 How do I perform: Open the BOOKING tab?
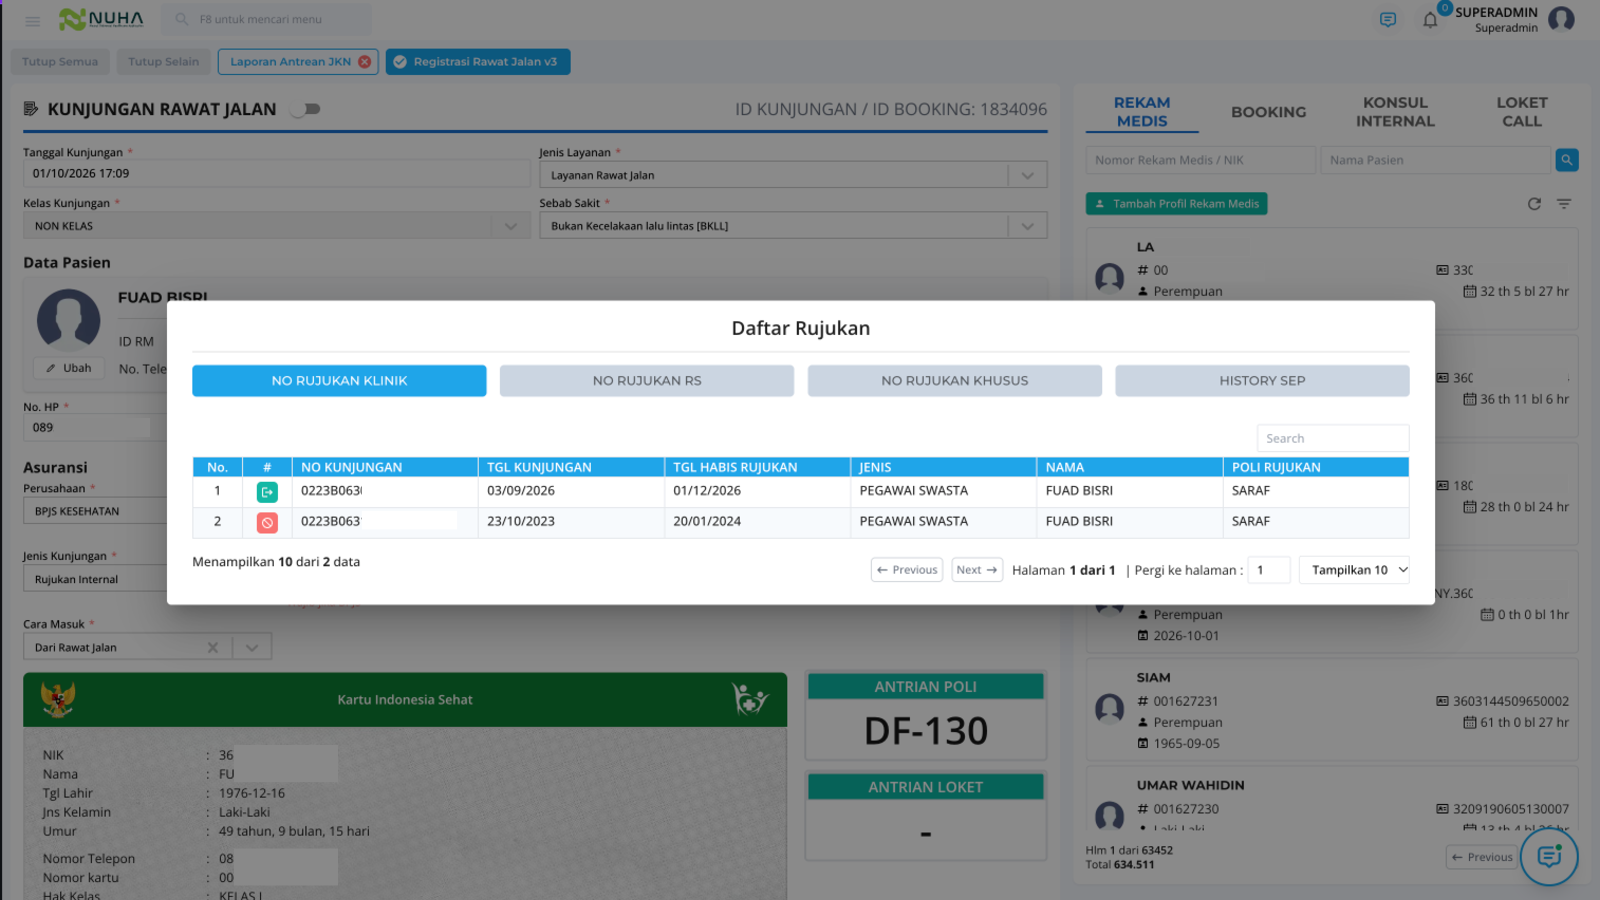tap(1268, 112)
